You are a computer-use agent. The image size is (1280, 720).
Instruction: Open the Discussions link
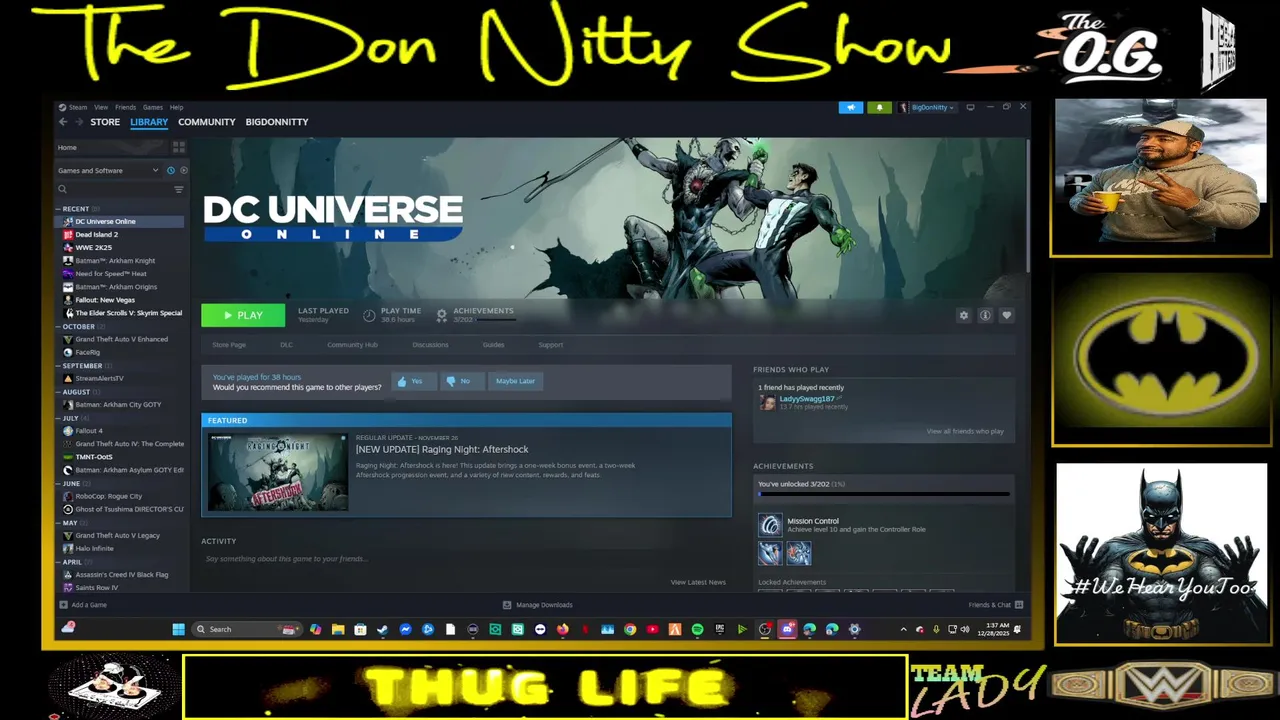click(x=430, y=345)
